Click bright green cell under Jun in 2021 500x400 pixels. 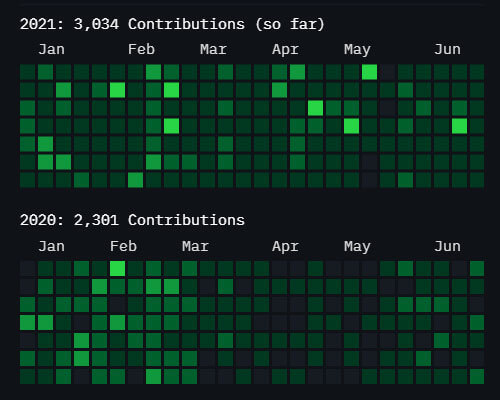tap(460, 126)
